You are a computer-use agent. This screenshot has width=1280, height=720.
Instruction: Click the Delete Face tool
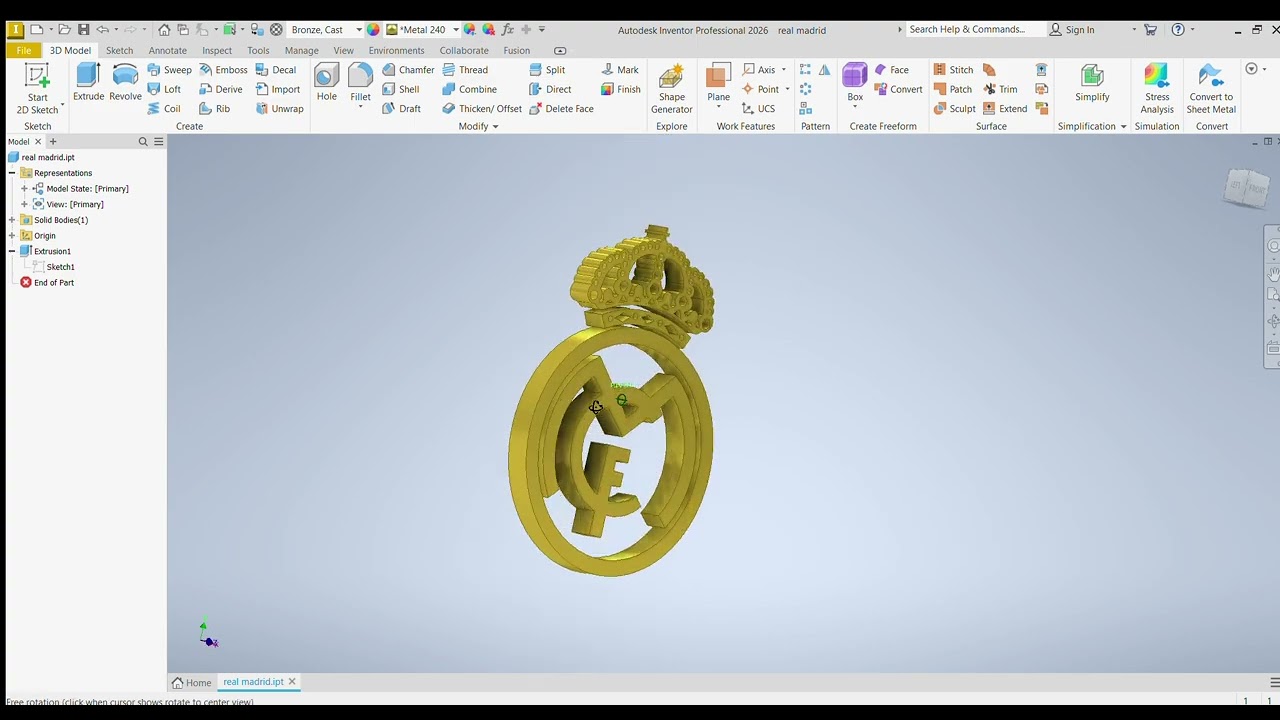[x=561, y=108]
